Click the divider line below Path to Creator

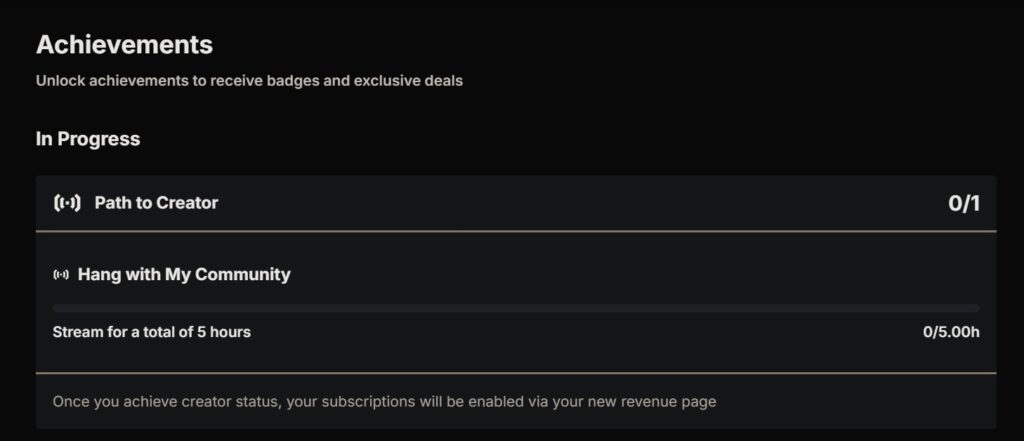coord(516,231)
